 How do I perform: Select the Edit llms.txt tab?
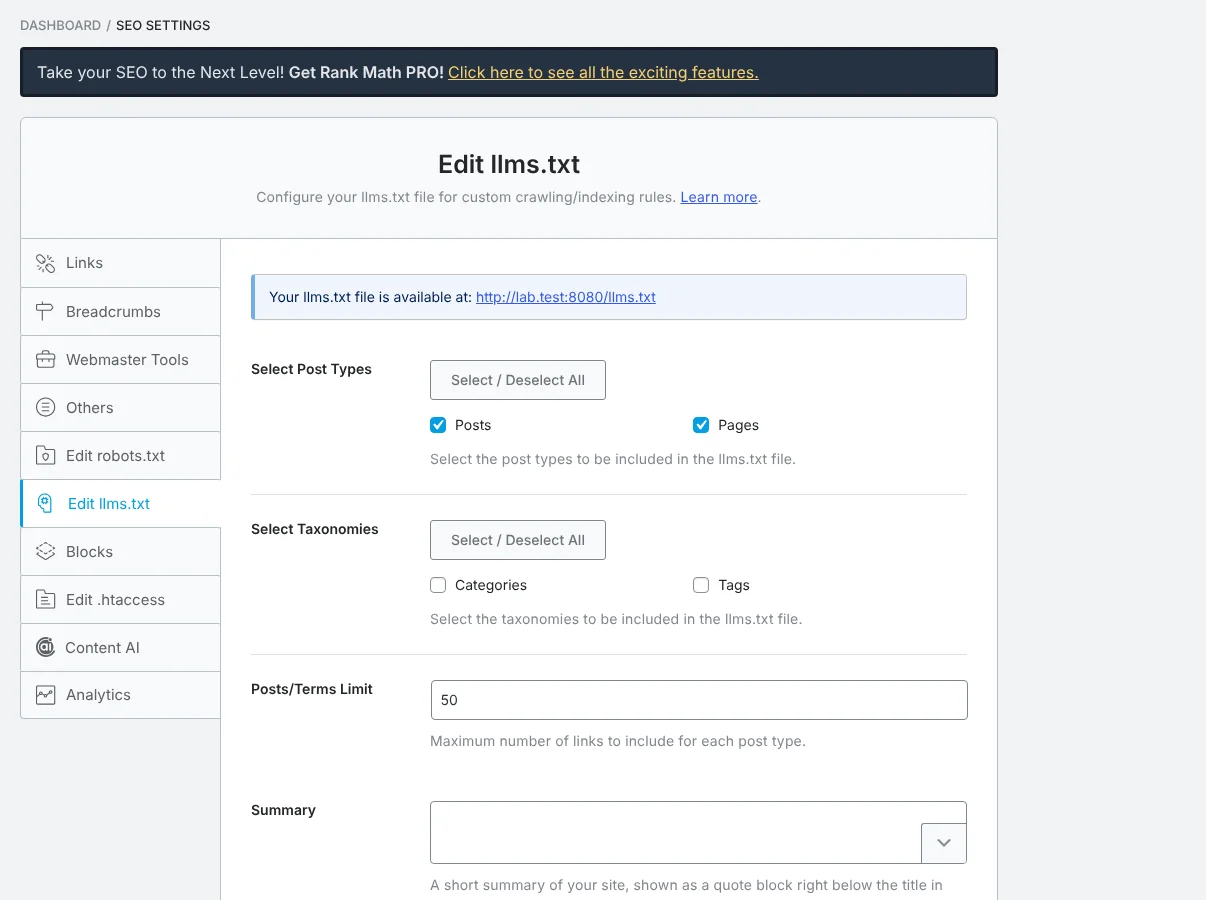tap(120, 503)
